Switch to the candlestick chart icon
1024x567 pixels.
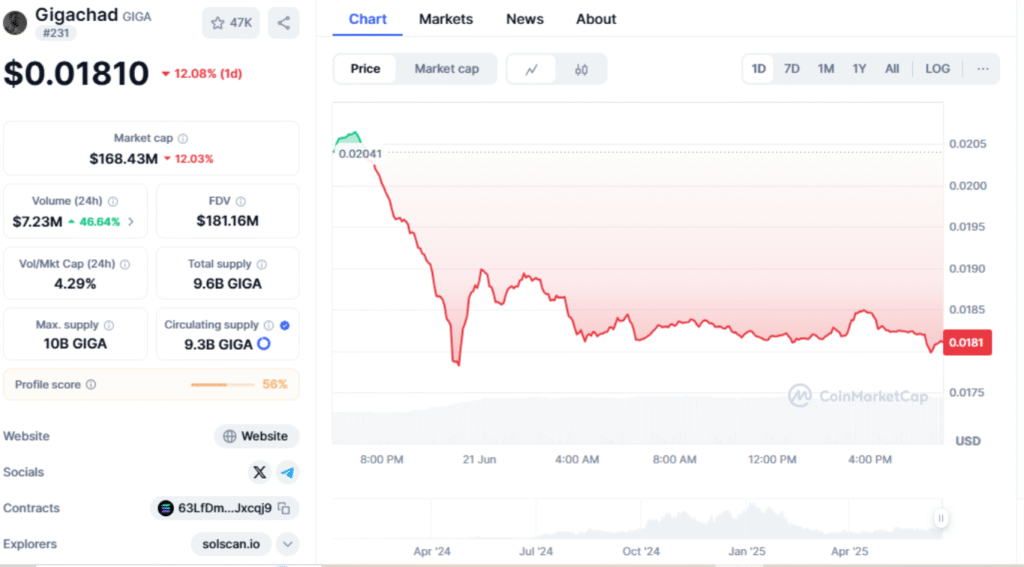click(581, 69)
